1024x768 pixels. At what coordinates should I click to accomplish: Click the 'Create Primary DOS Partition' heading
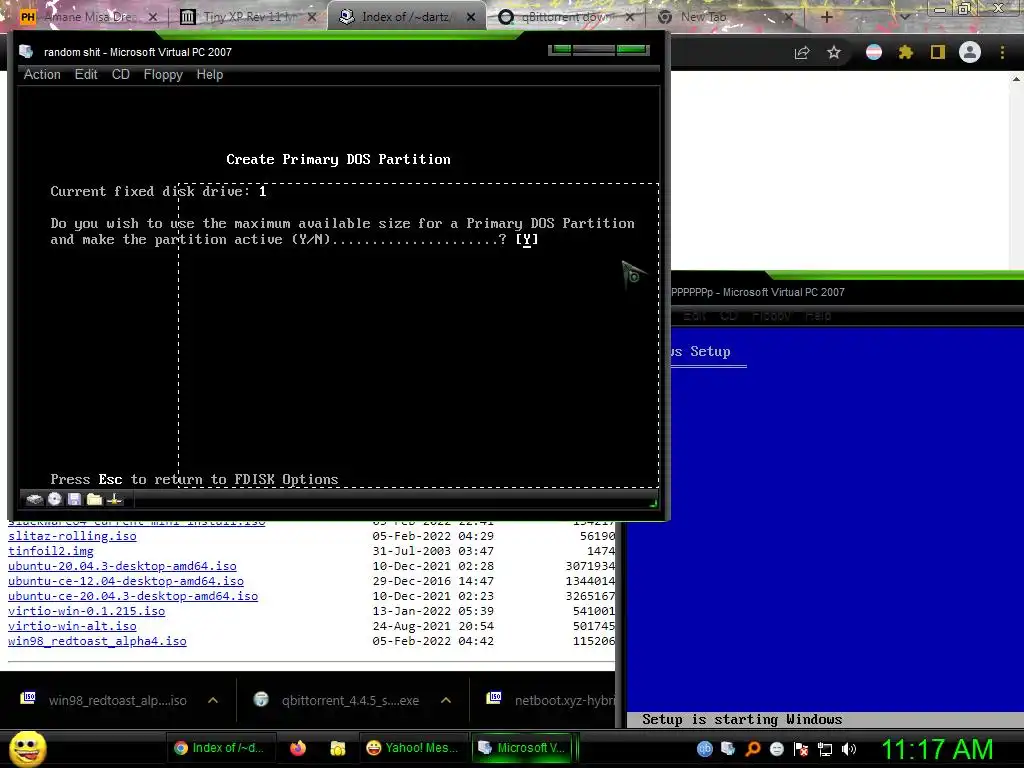pos(338,159)
